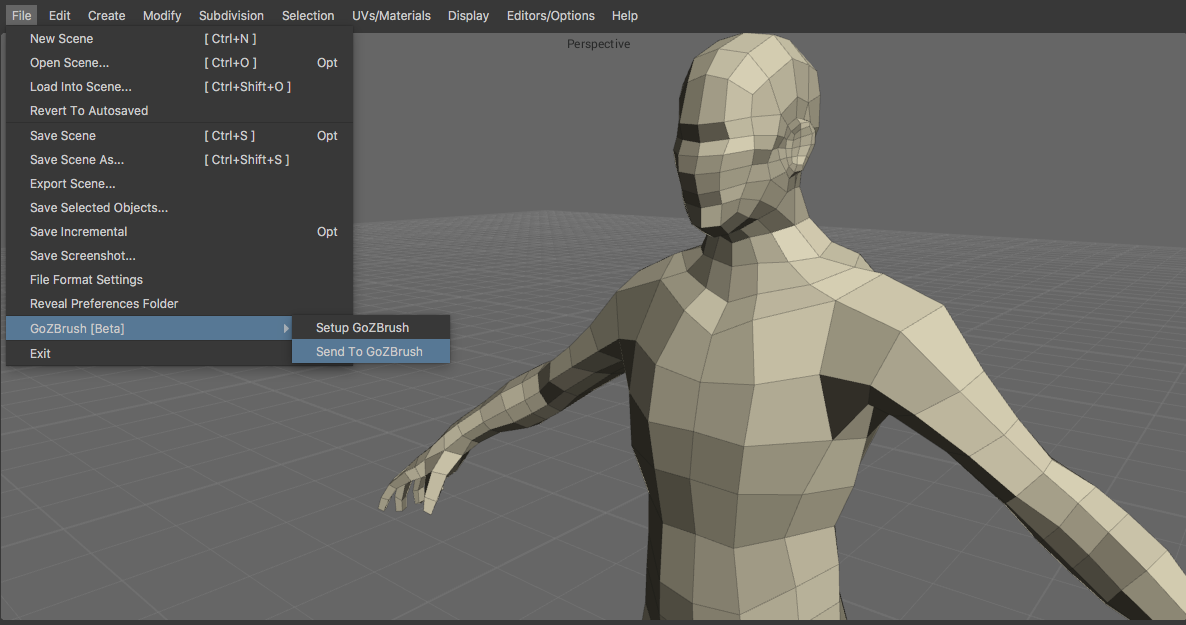
Task: Choose Save Screenshot... option
Action: (83, 256)
